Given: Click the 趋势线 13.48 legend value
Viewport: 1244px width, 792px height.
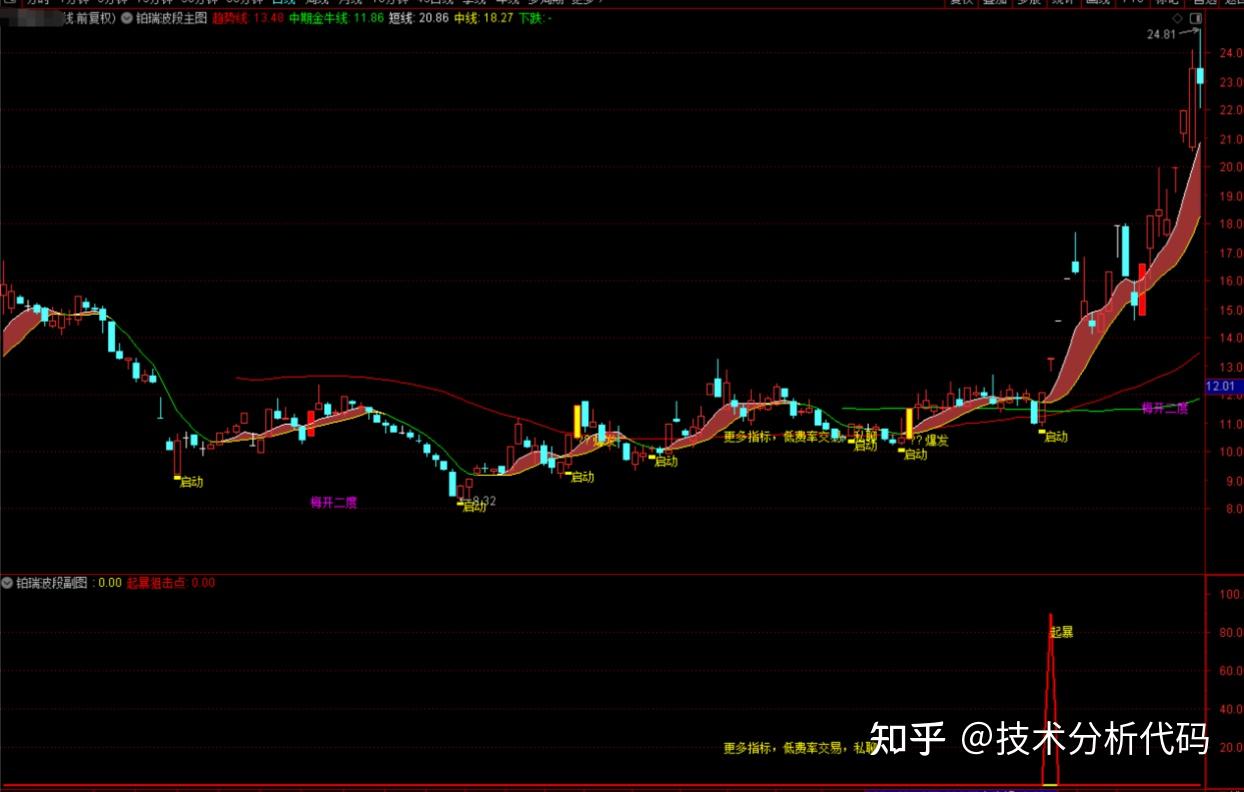Looking at the screenshot, I should (247, 18).
